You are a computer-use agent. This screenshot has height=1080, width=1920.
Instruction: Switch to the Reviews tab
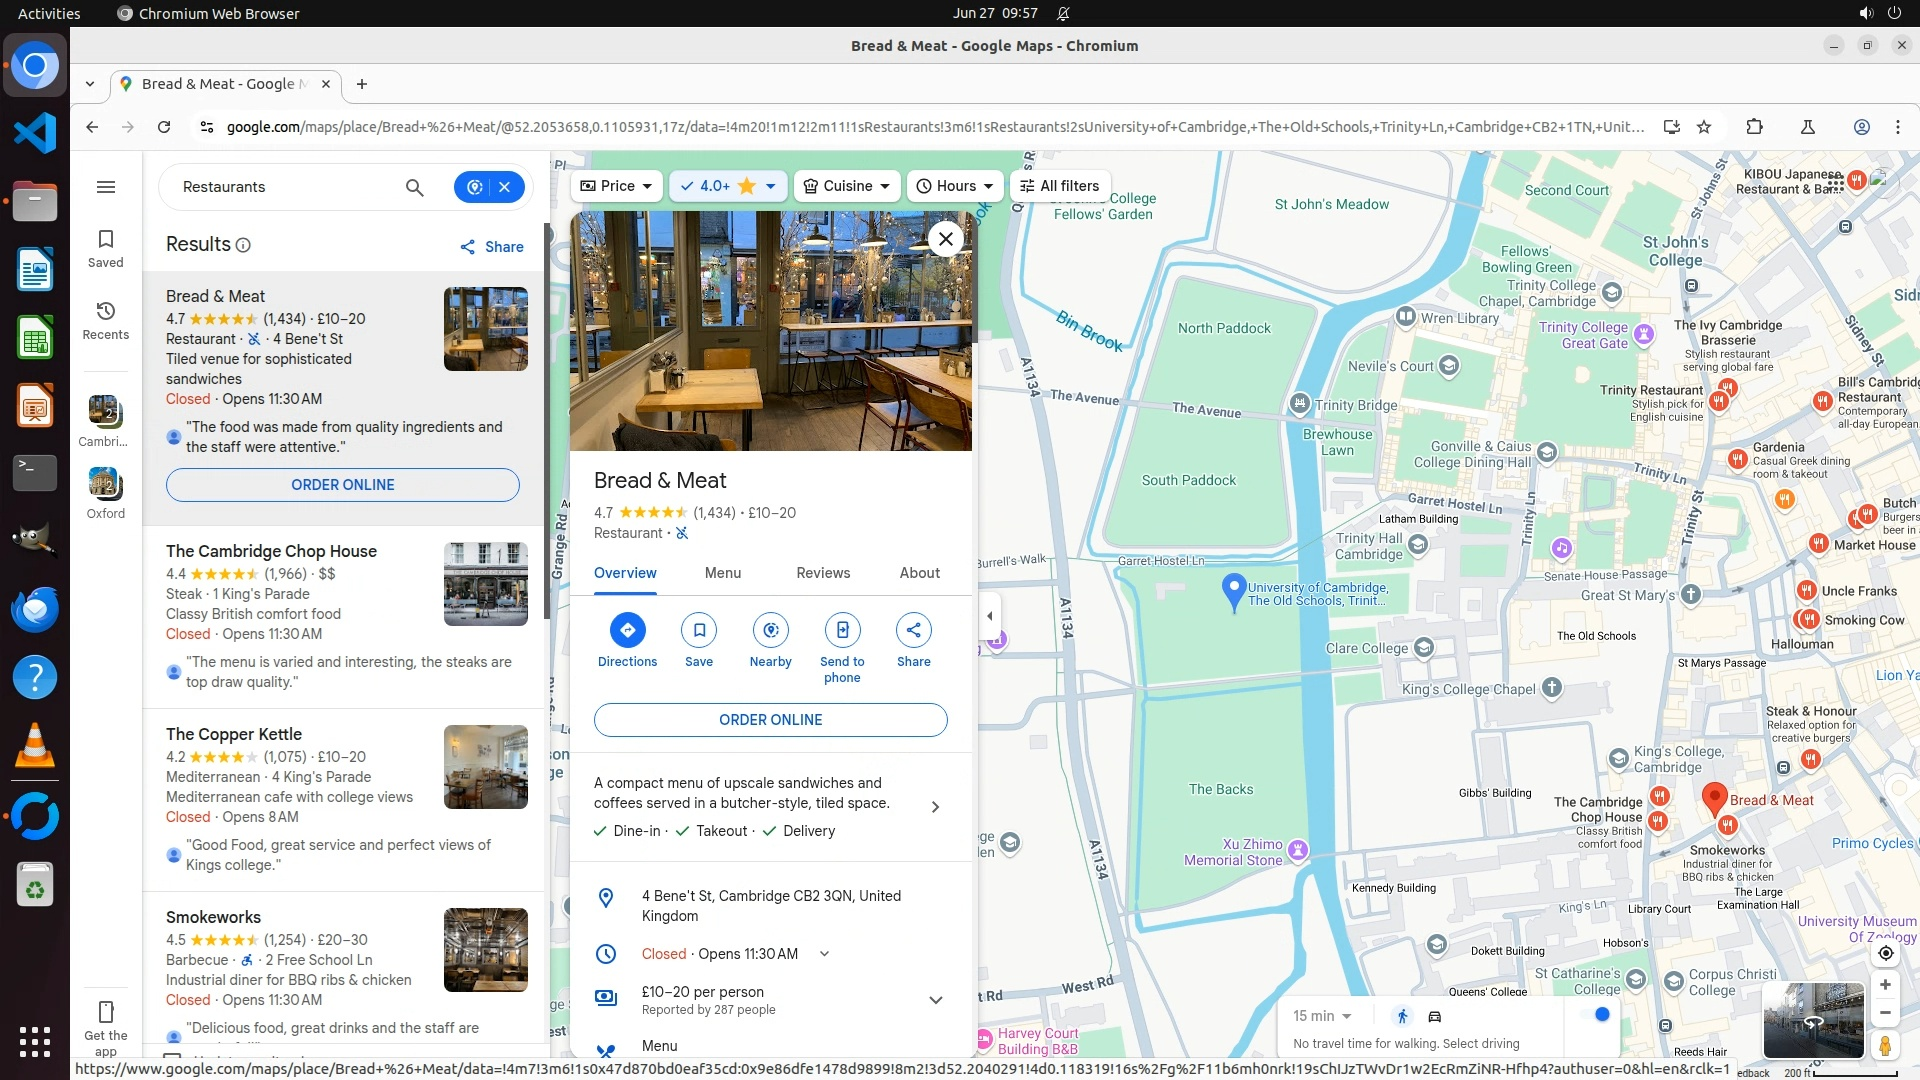pos(822,573)
